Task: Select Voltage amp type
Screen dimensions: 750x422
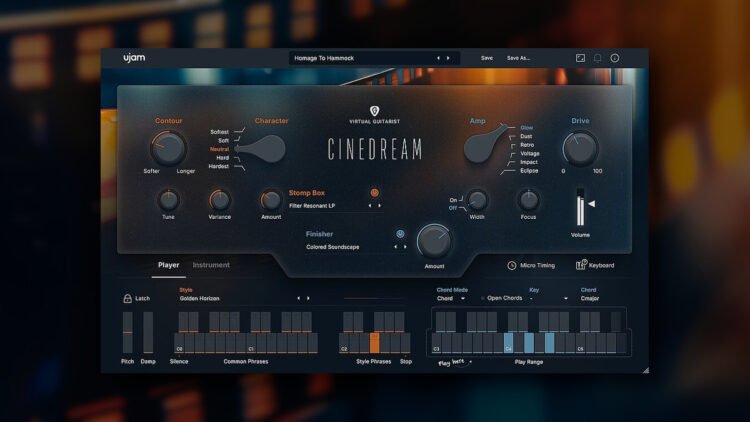Action: (x=530, y=154)
